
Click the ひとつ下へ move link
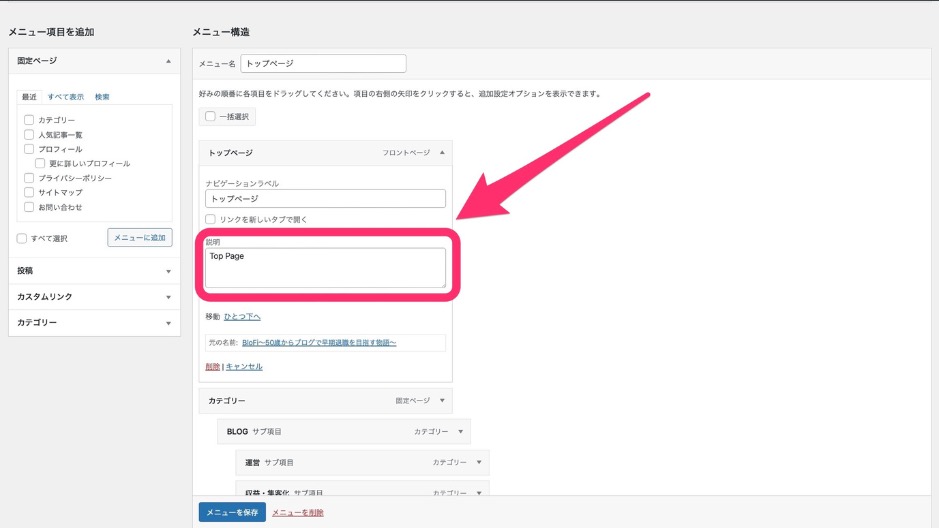pos(242,317)
